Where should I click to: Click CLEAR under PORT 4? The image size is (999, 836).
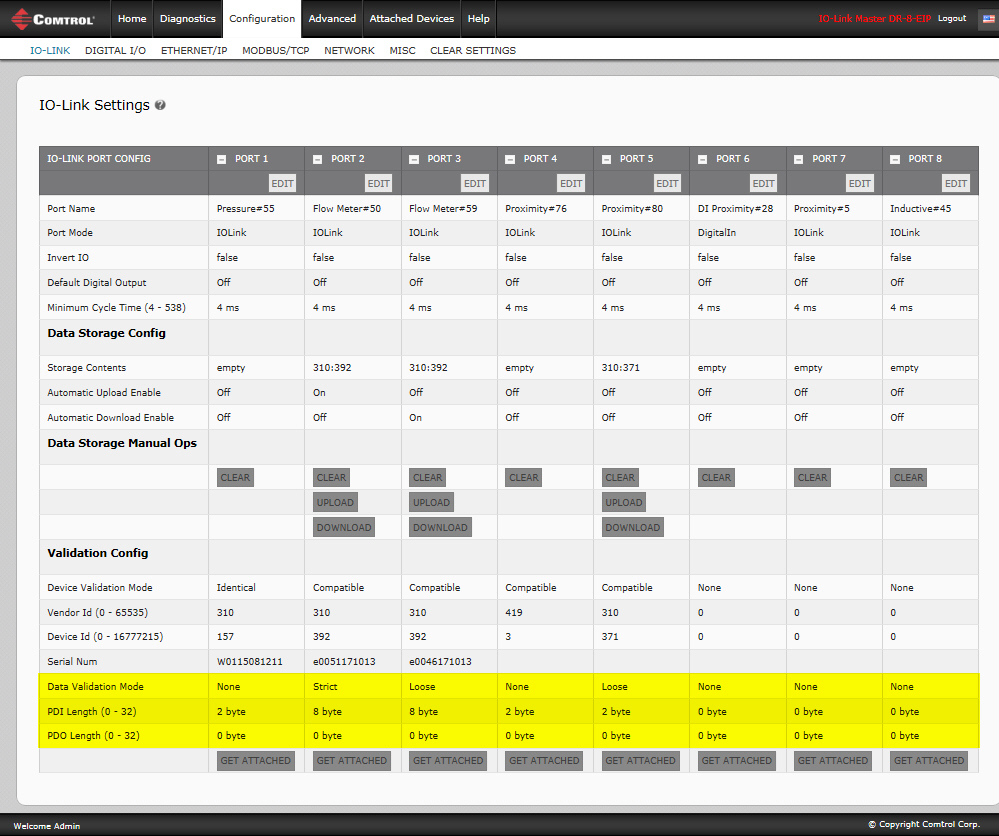pyautogui.click(x=524, y=478)
